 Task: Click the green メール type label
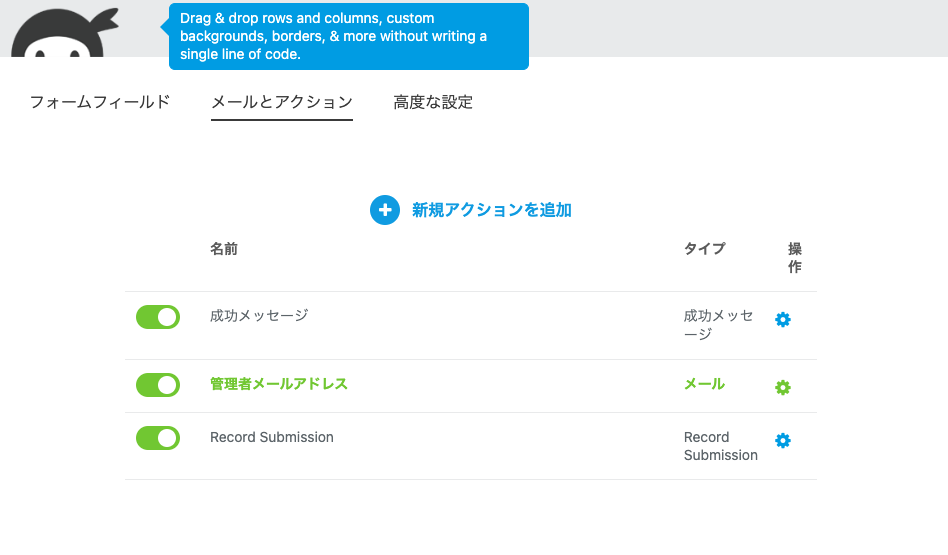tap(705, 384)
